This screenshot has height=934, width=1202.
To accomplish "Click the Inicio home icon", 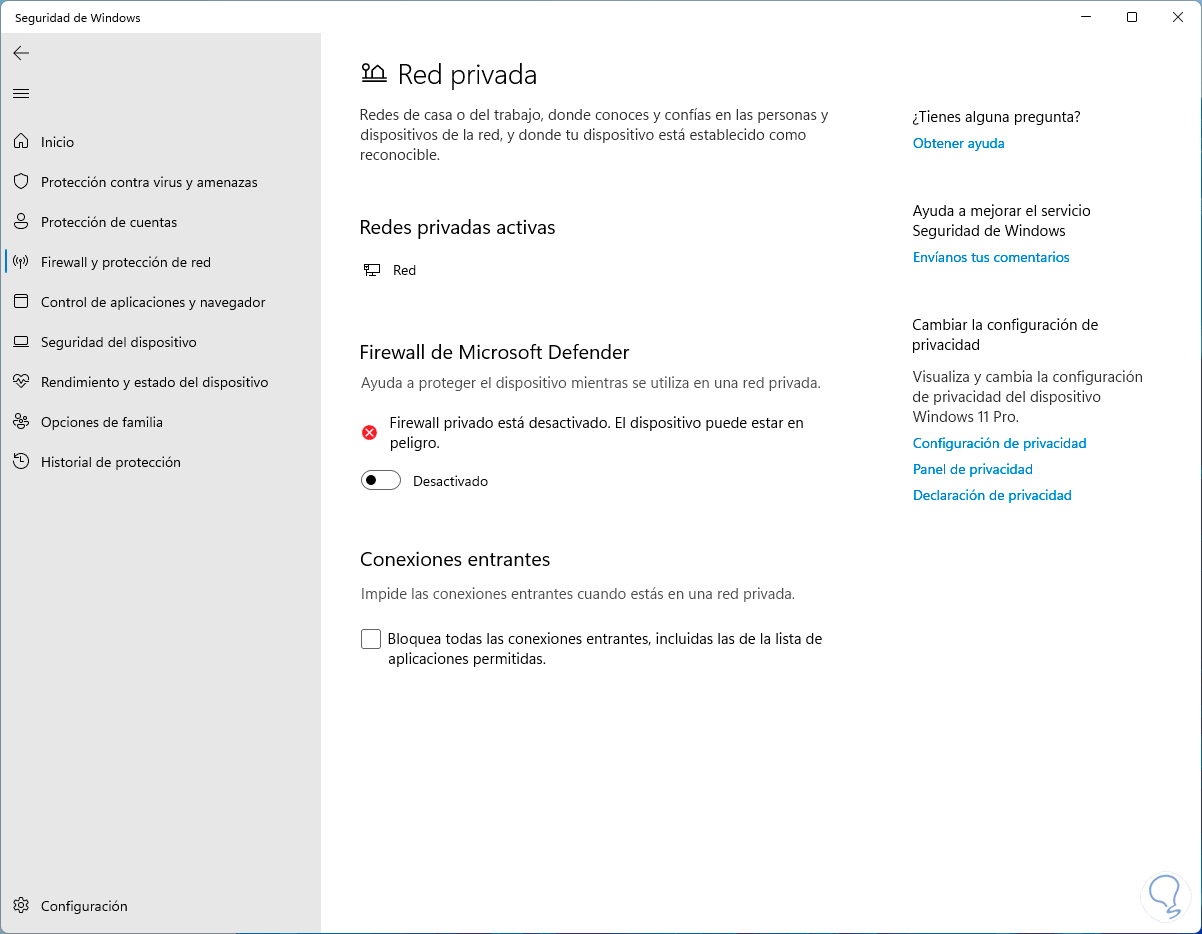I will (x=21, y=142).
